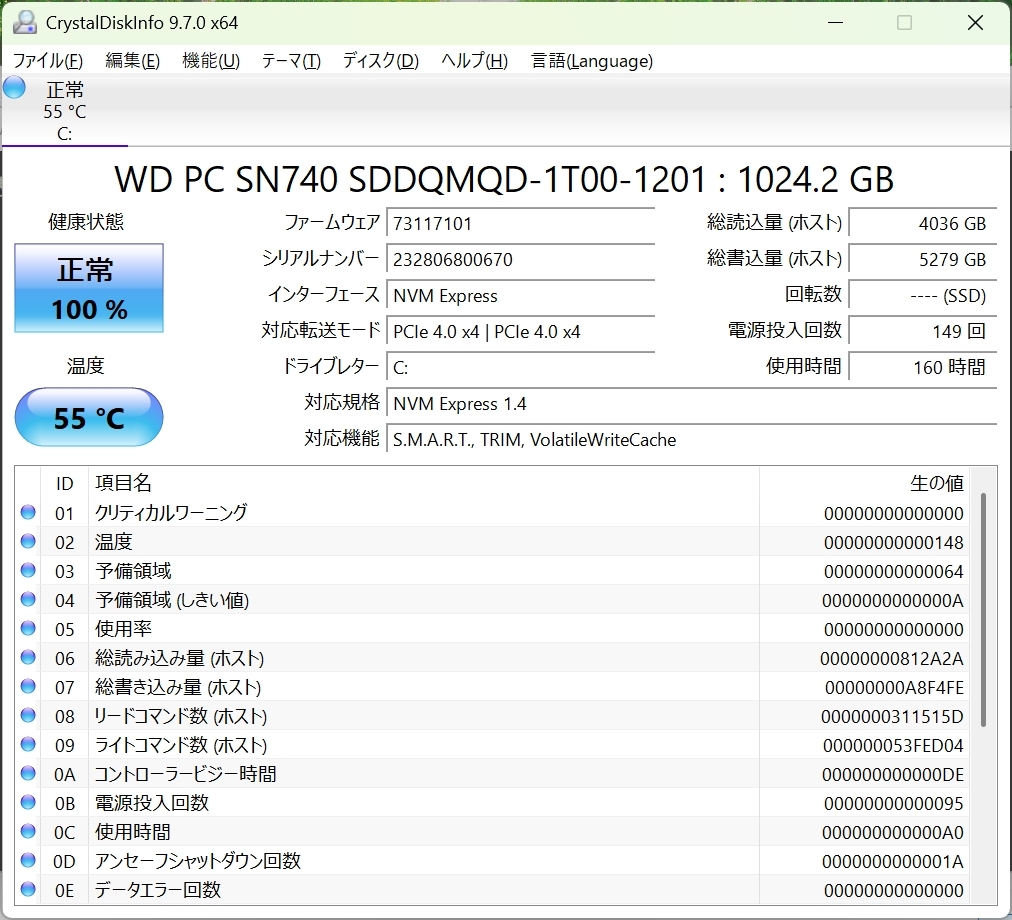Image resolution: width=1012 pixels, height=920 pixels.
Task: Select the C: drive indicator in the drive bar
Action: pos(63,110)
